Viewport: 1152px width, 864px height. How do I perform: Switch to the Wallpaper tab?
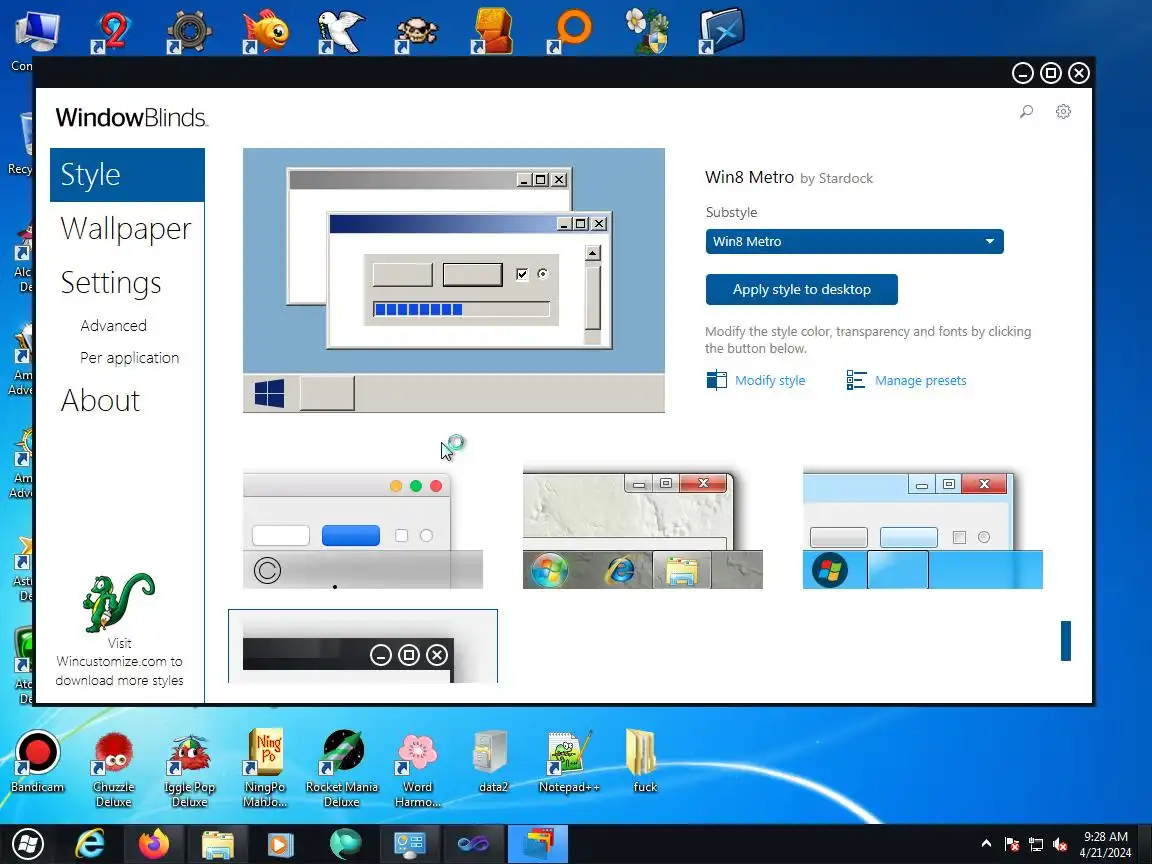[126, 228]
